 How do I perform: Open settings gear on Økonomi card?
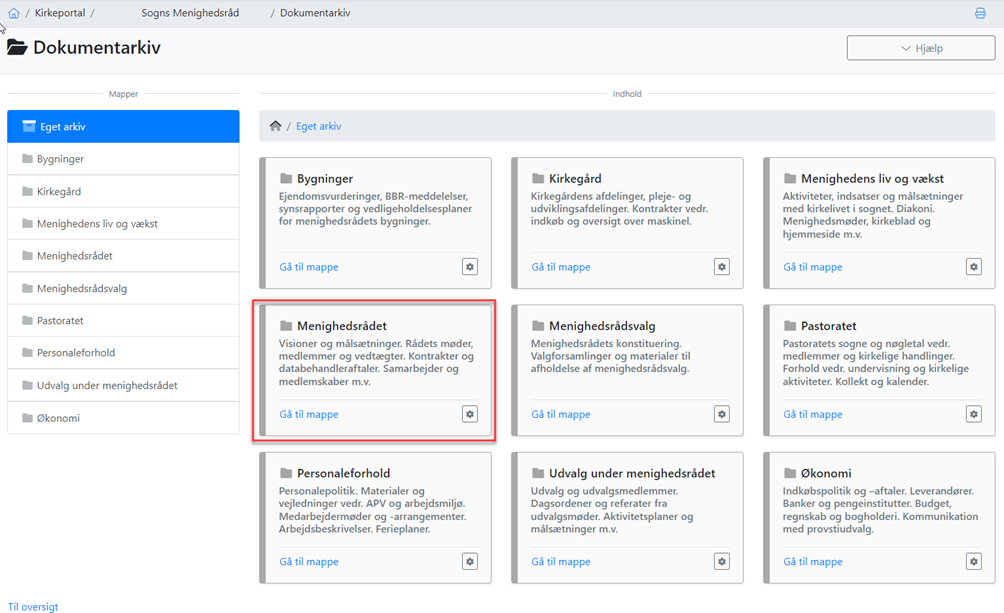pos(974,561)
